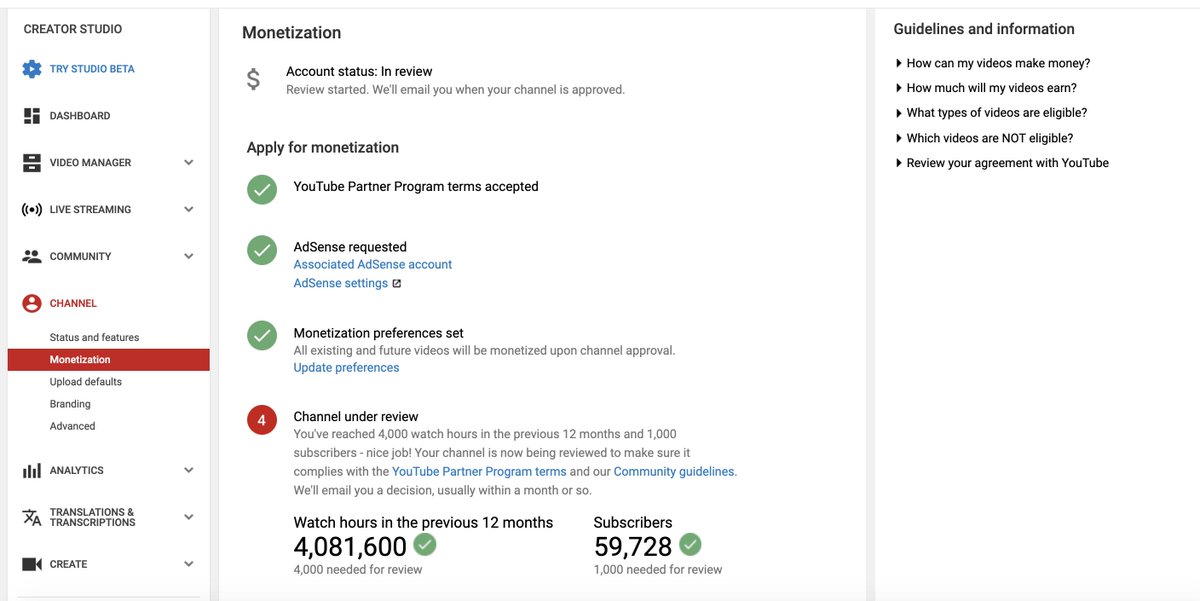Open Advanced submenu item
The image size is (1200, 601).
(x=72, y=426)
